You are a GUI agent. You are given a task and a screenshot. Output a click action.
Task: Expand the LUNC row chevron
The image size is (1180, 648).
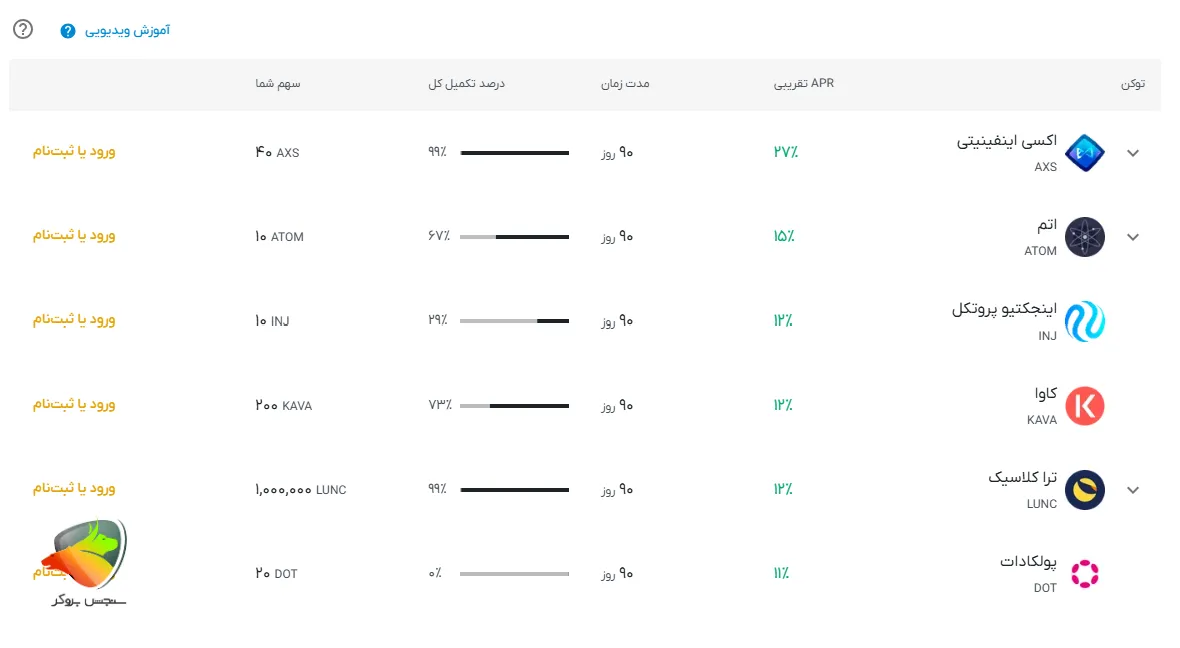1133,490
